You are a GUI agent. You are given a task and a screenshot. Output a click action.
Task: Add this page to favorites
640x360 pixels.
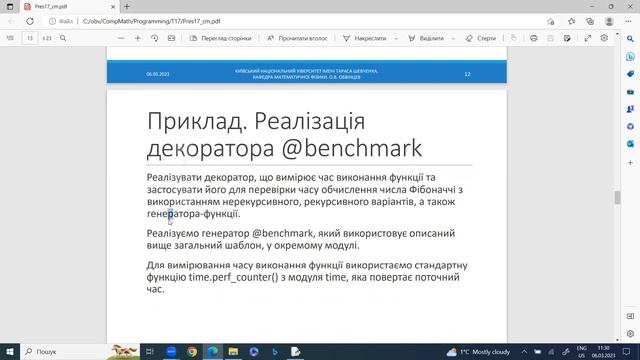click(x=551, y=21)
